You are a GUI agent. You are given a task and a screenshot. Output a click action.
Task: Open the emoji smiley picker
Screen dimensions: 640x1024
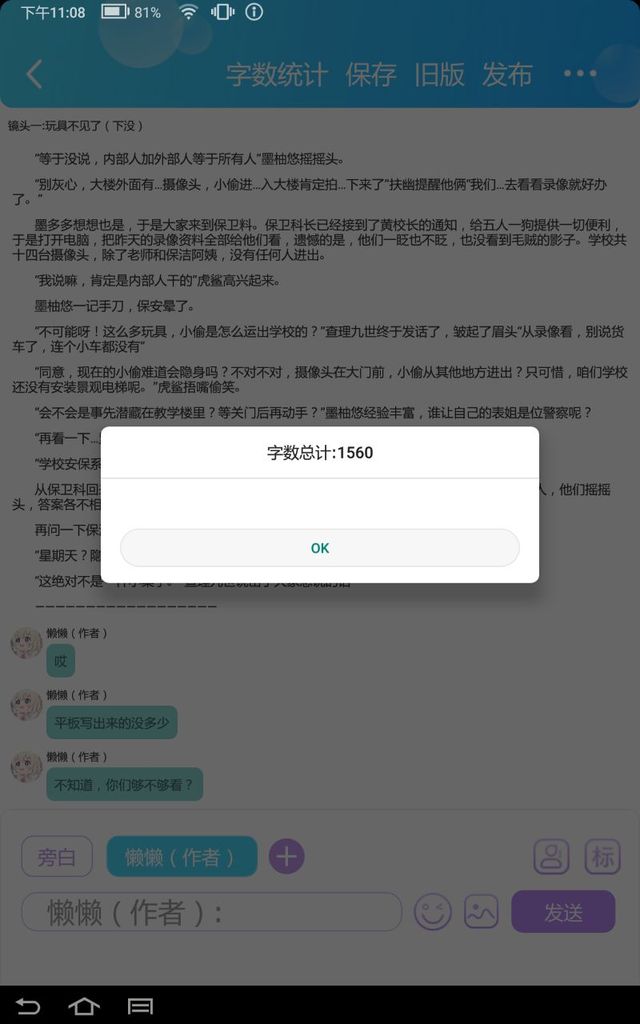point(432,911)
